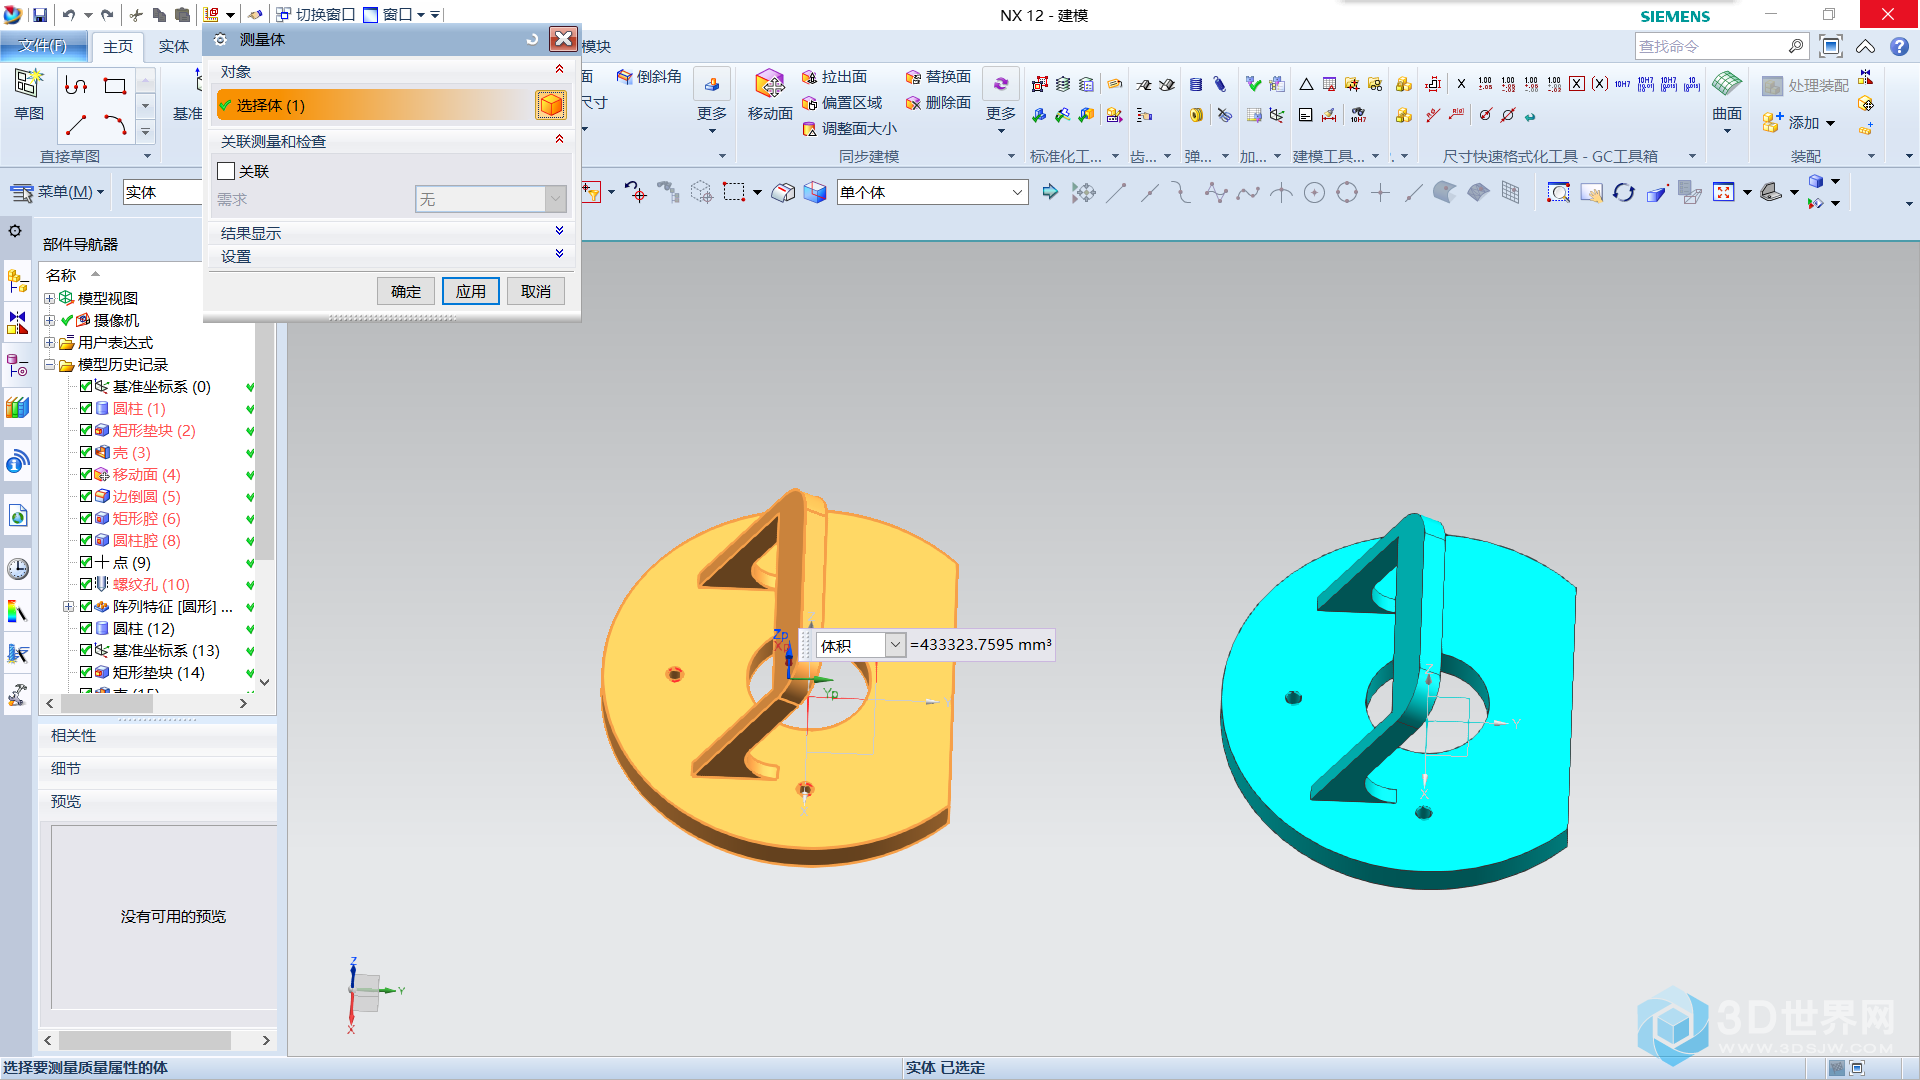This screenshot has width=1920, height=1080.
Task: Toggle checkbox for 螺纹孔 (10) feature
Action: [86, 584]
